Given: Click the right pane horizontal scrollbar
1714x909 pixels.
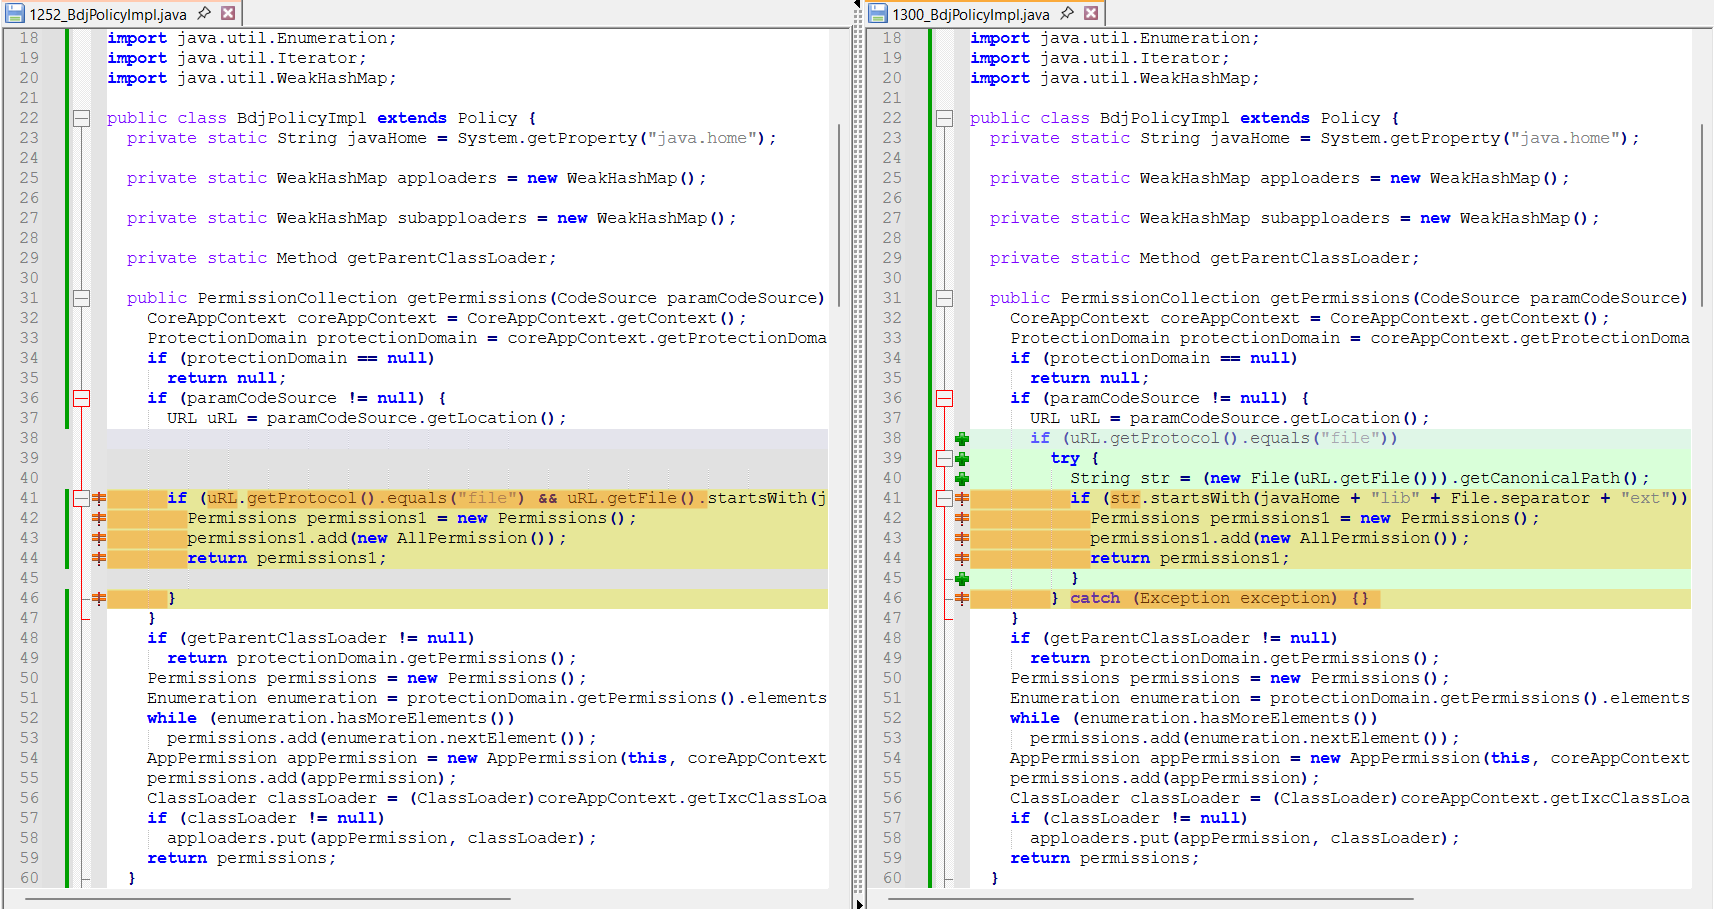Looking at the screenshot, I should (x=1150, y=899).
